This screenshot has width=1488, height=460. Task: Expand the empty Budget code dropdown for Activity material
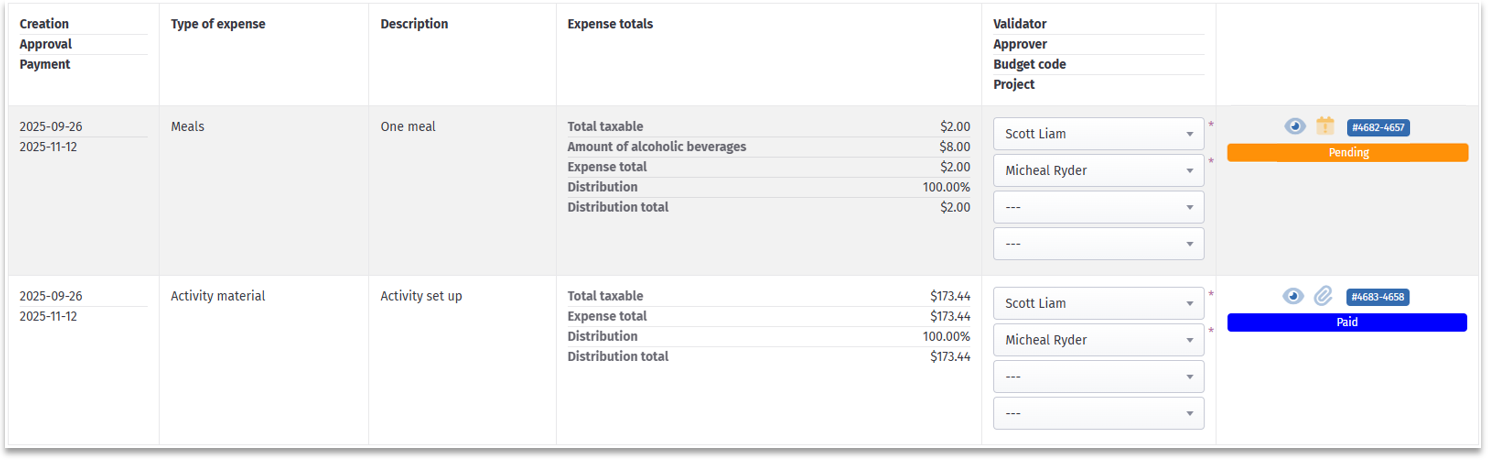pyautogui.click(x=1098, y=377)
